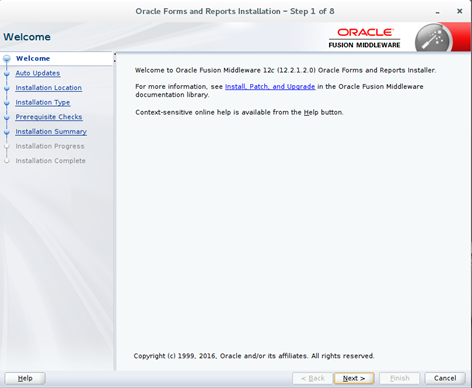Click the sidebar splitter collapse arrows
Image resolution: width=472 pixels, height=388 pixels.
pyautogui.click(x=115, y=57)
